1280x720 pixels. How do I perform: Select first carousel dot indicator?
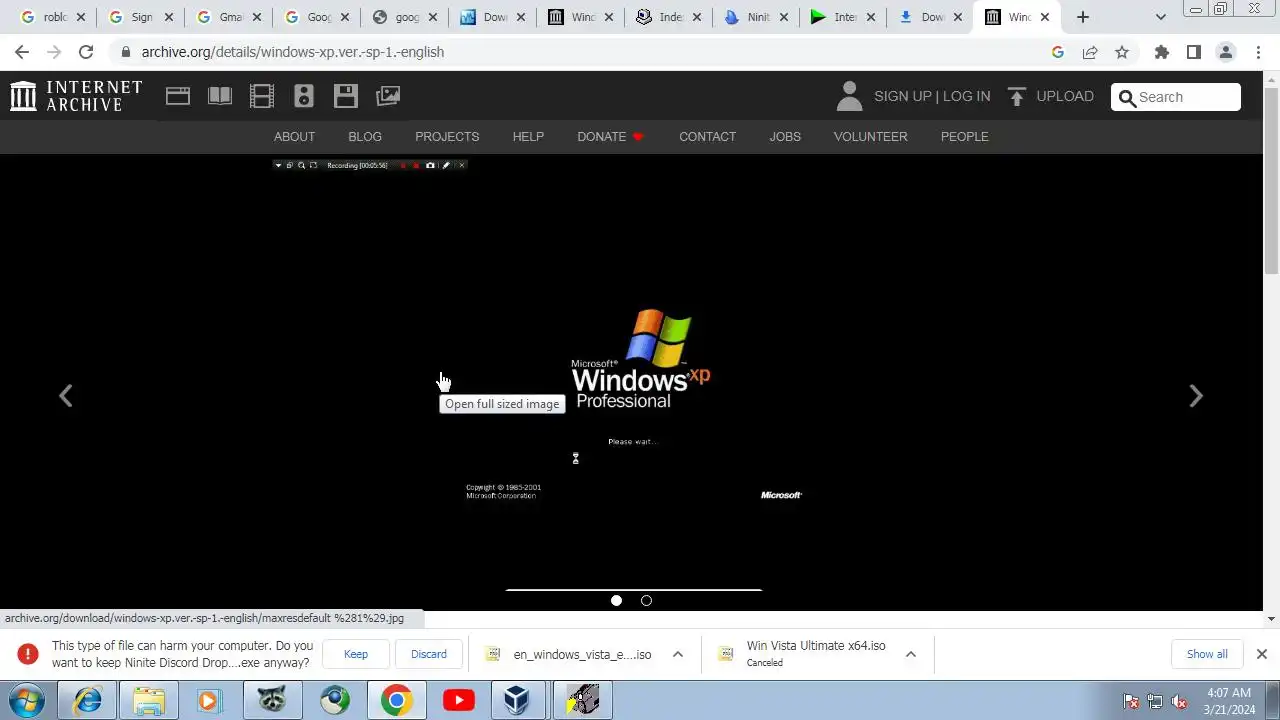pyautogui.click(x=616, y=600)
